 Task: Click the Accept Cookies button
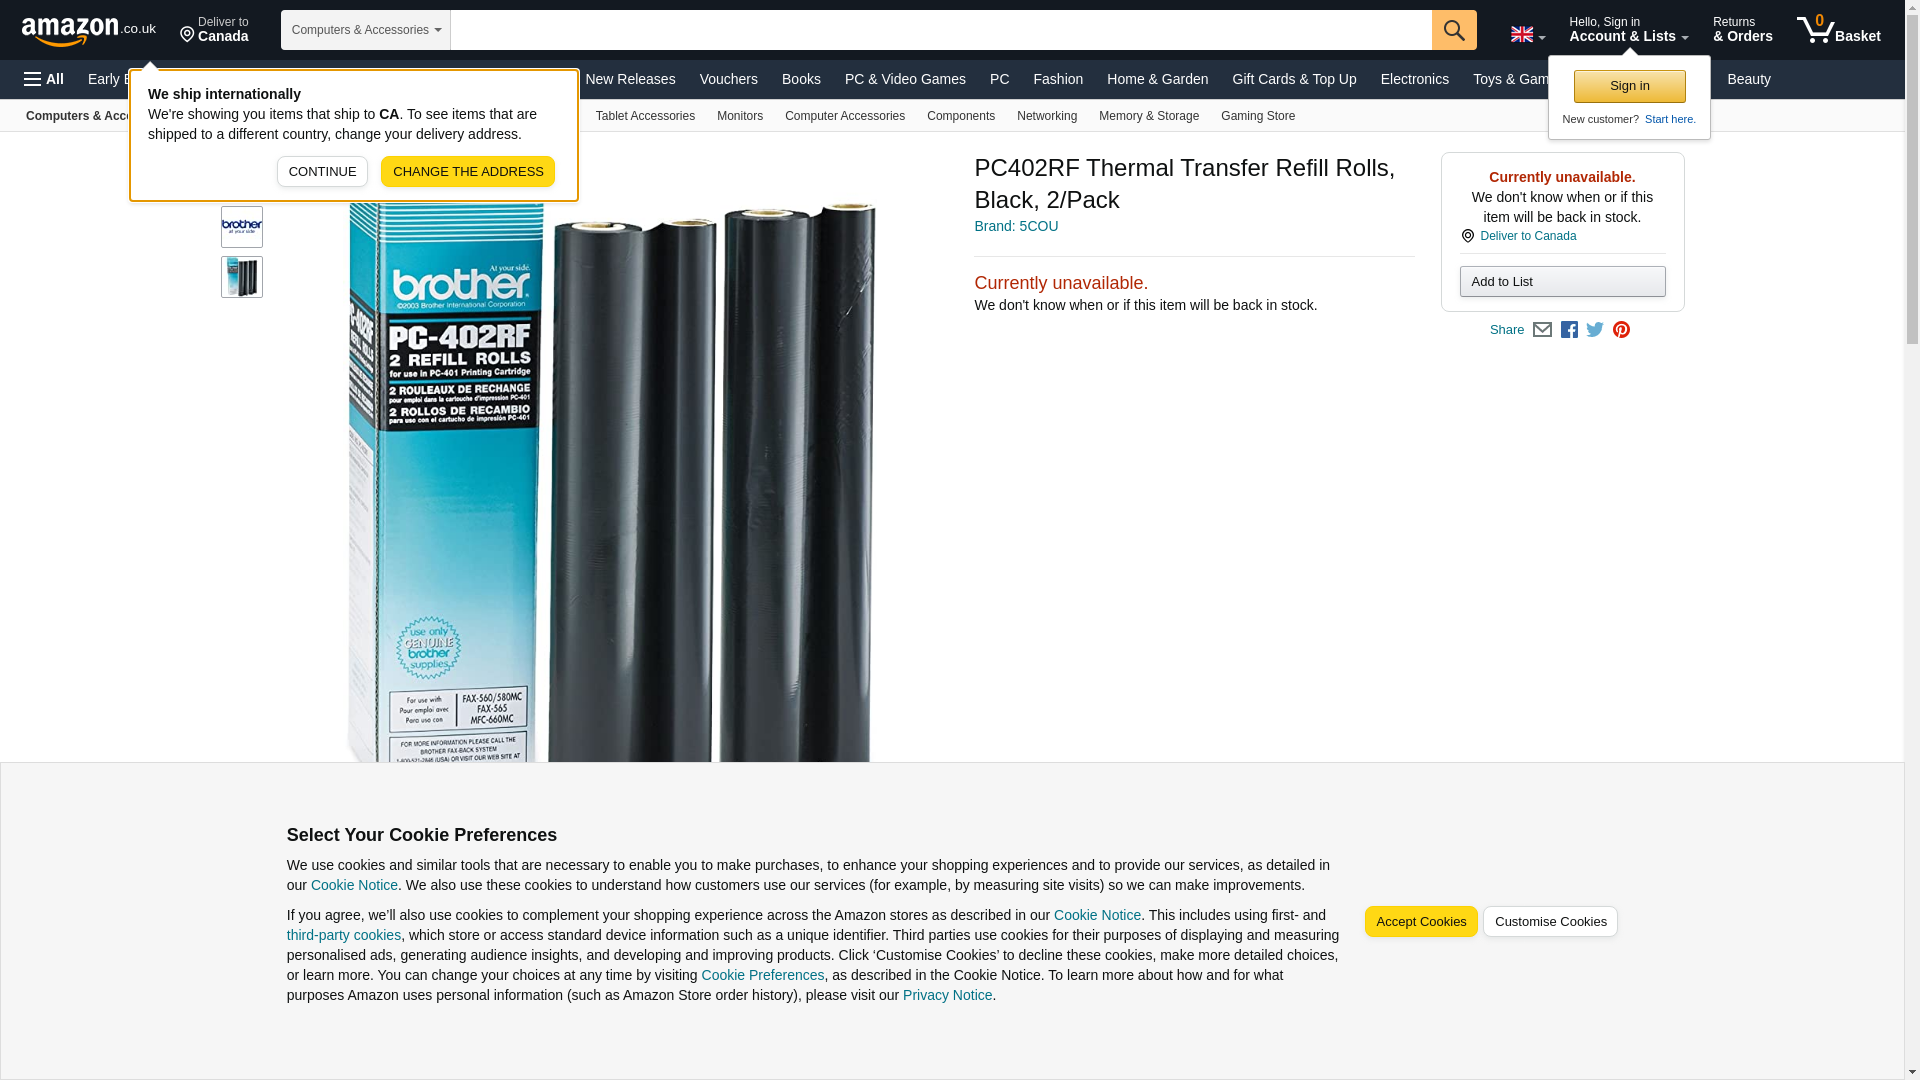coord(1420,922)
